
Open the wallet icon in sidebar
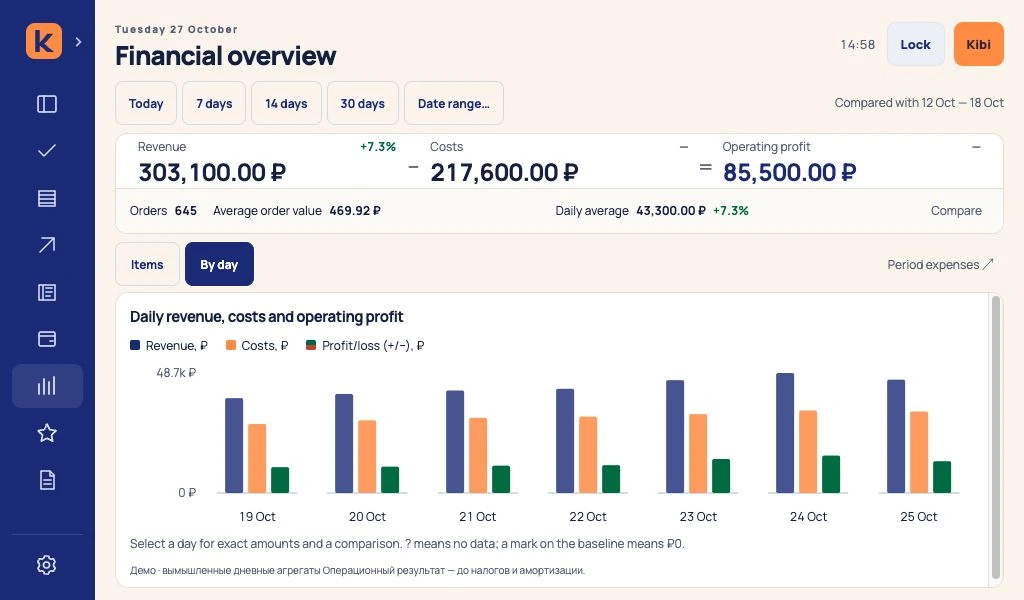tap(47, 339)
